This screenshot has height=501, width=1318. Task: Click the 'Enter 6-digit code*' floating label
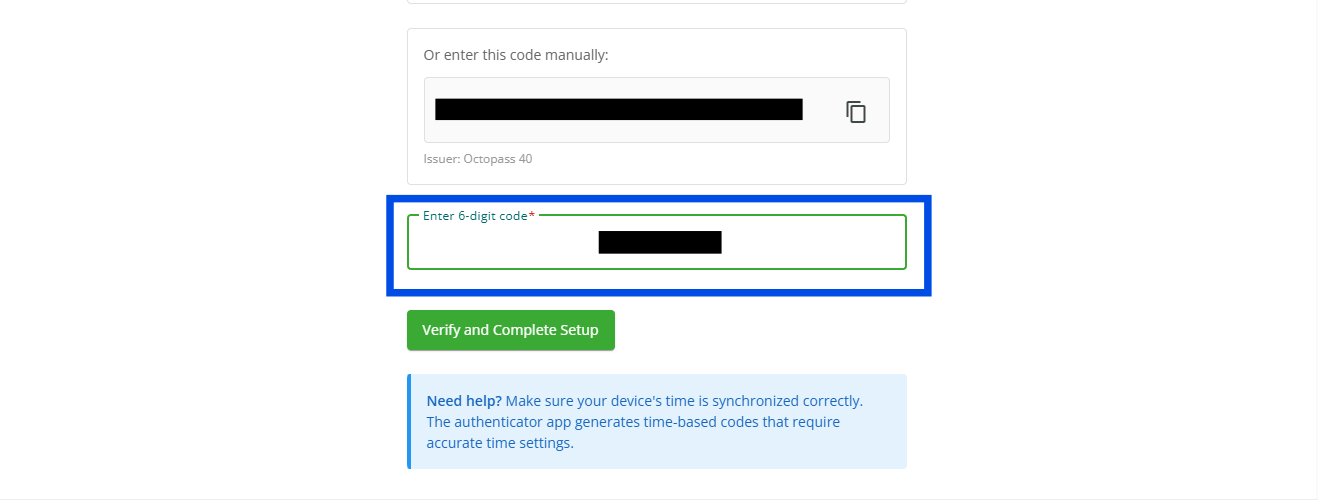pos(479,216)
